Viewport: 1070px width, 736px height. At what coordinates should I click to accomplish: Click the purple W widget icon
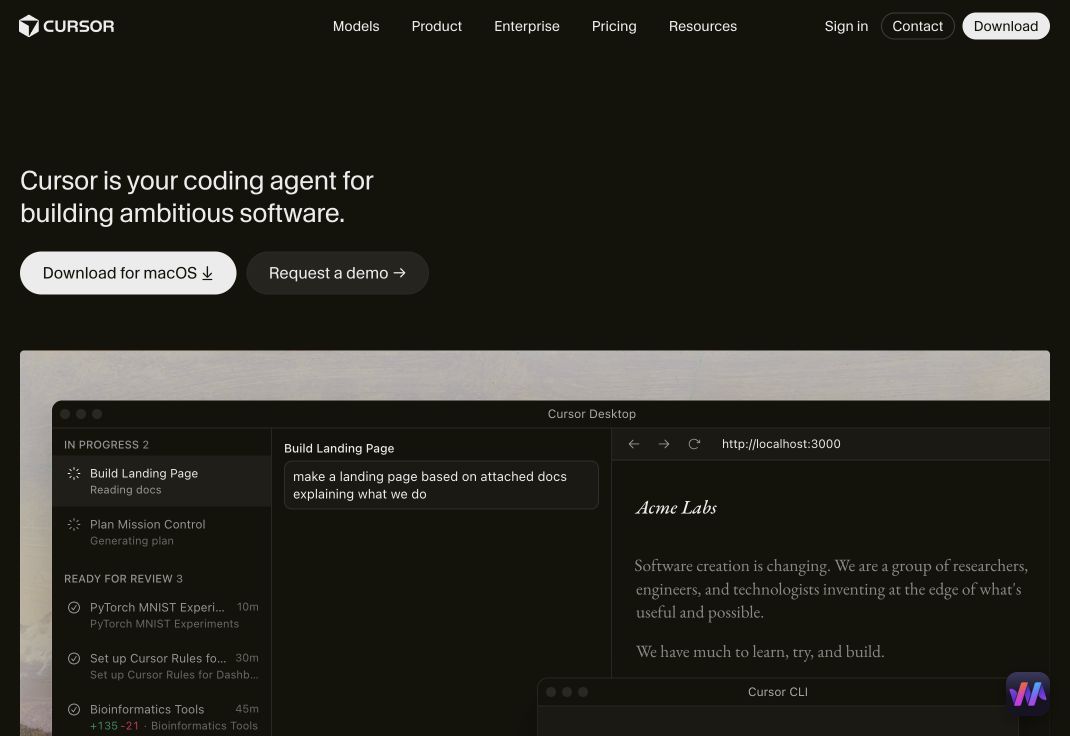click(x=1028, y=694)
